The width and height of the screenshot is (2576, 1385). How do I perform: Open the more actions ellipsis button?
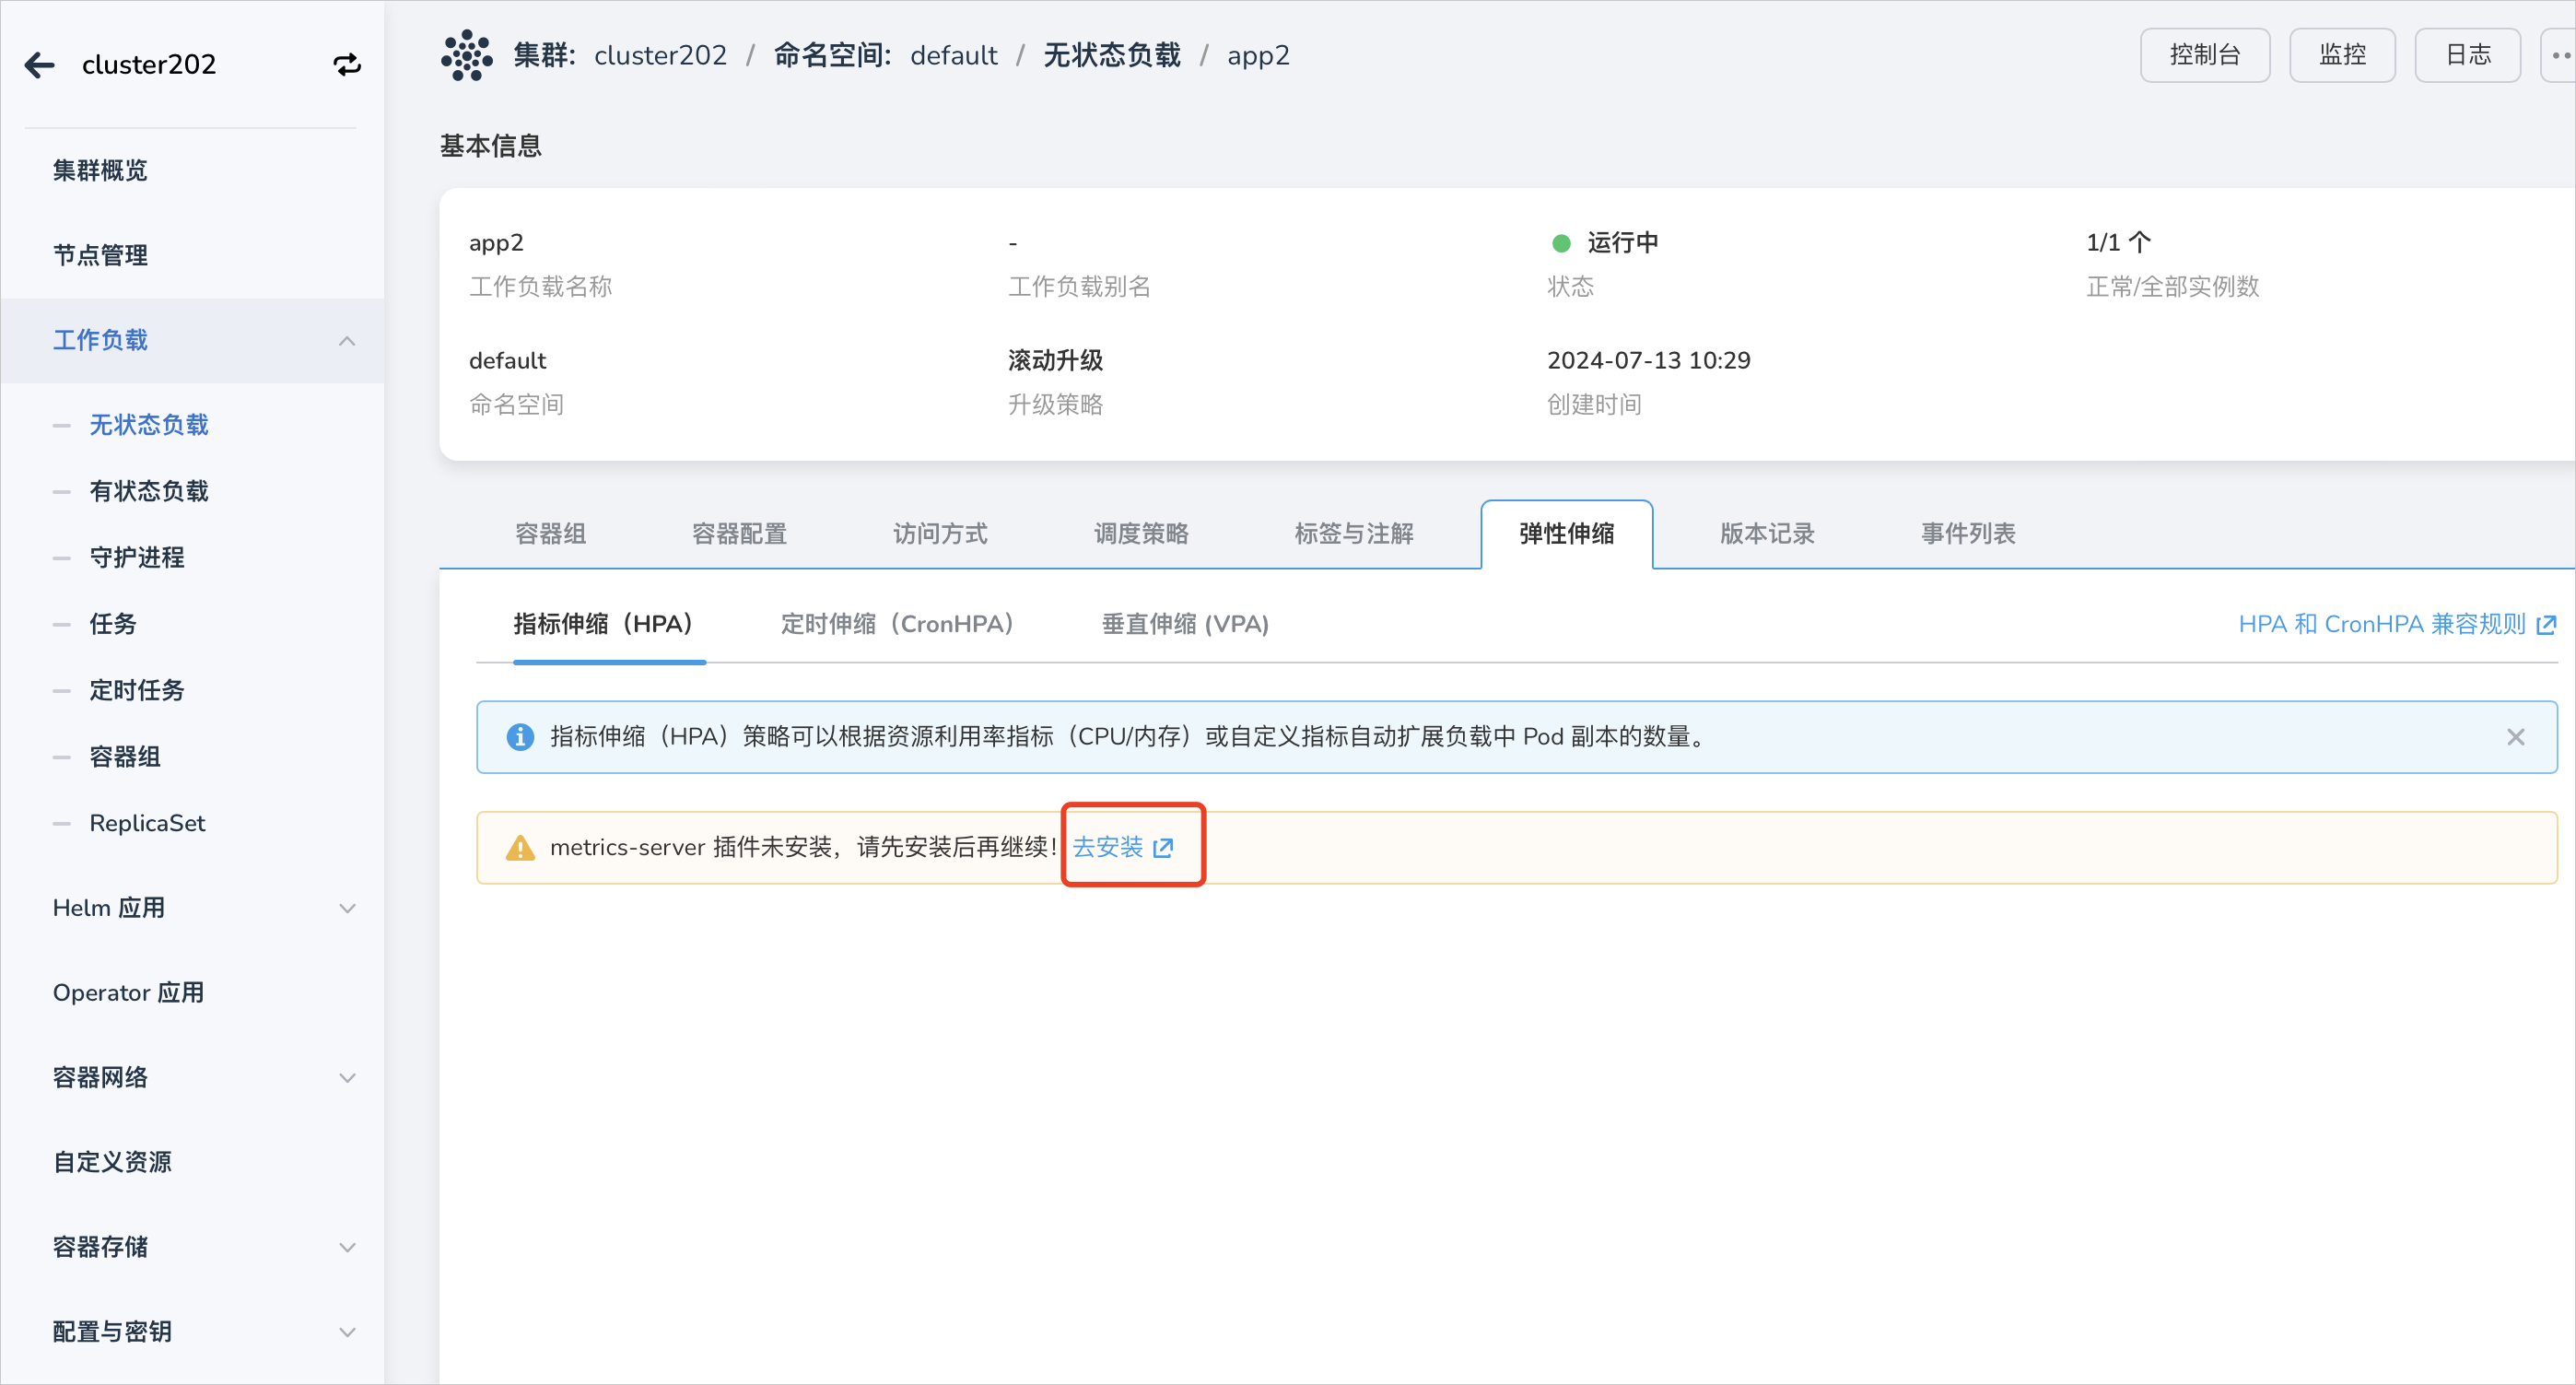2558,55
